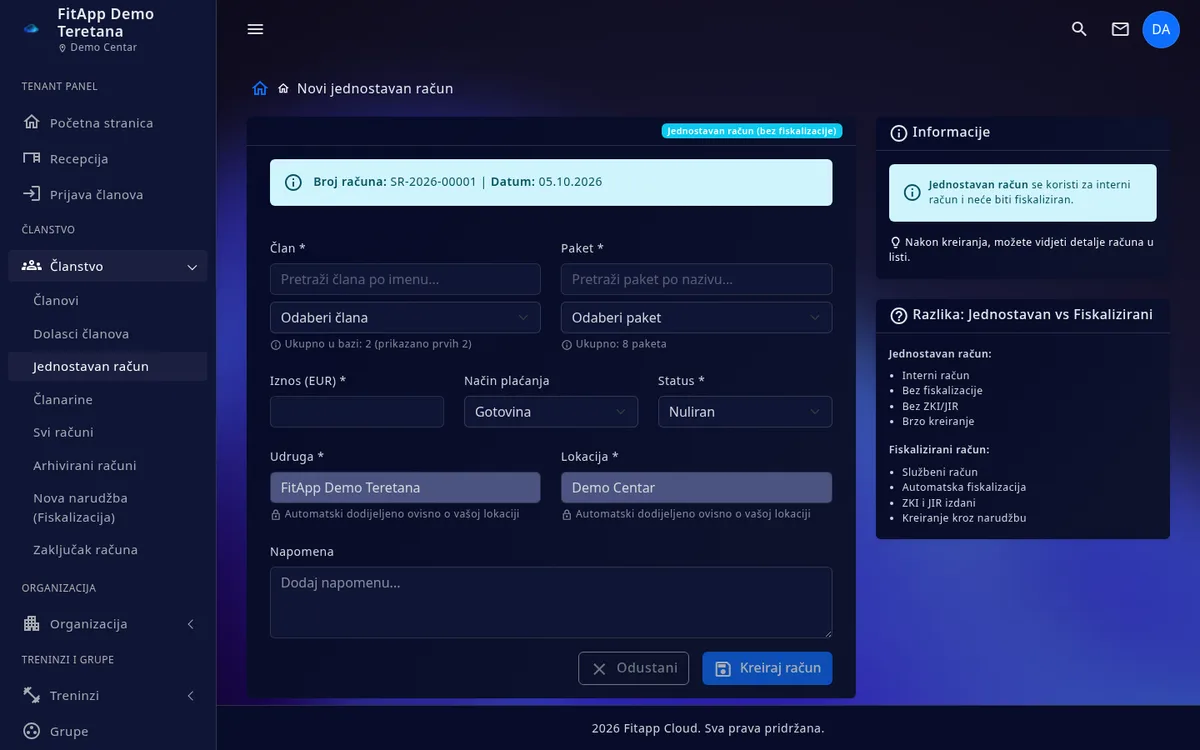Click the Recepcija sidebar icon
This screenshot has height=750, width=1200.
click(x=31, y=159)
